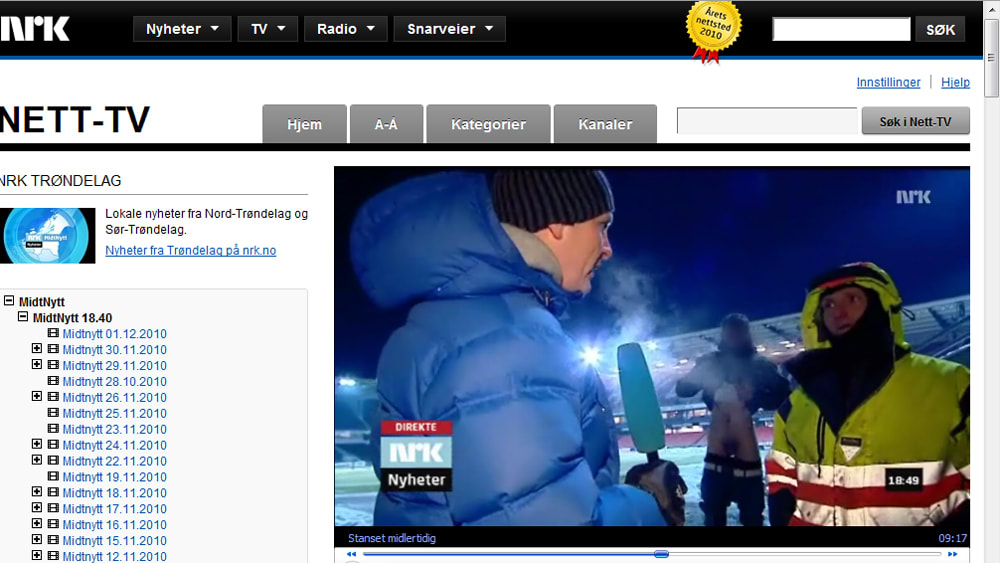Screen dimensions: 1000x563
Task: Open the Innstillinger link
Action: (888, 82)
